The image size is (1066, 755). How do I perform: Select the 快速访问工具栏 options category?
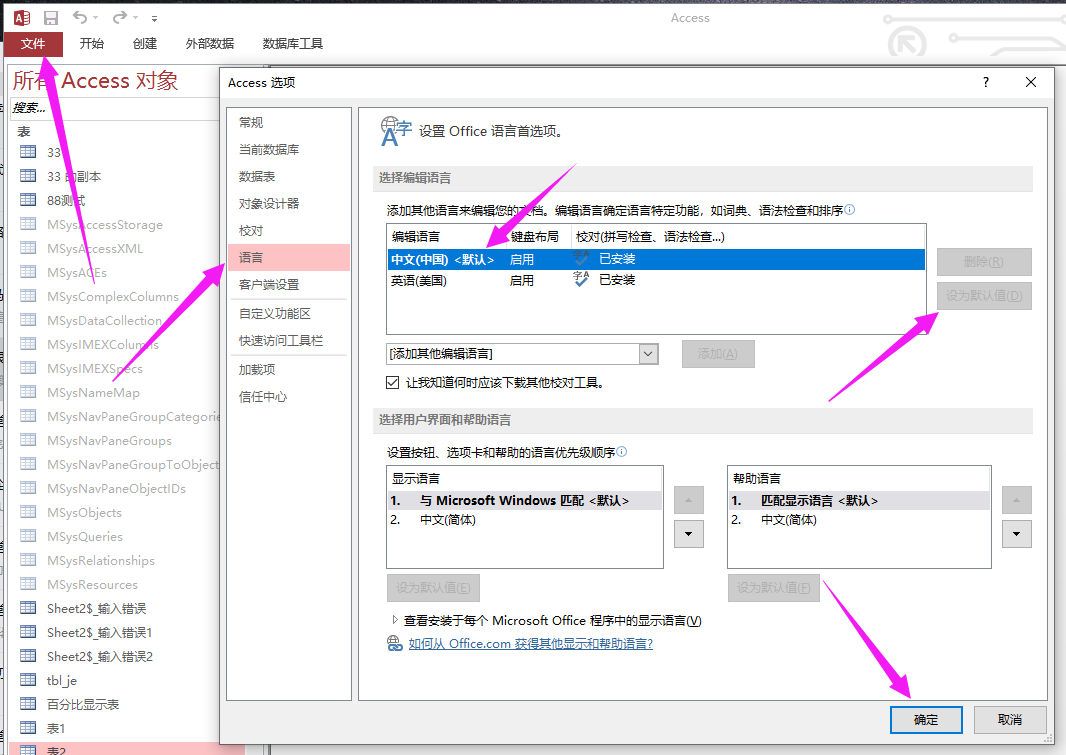288,340
